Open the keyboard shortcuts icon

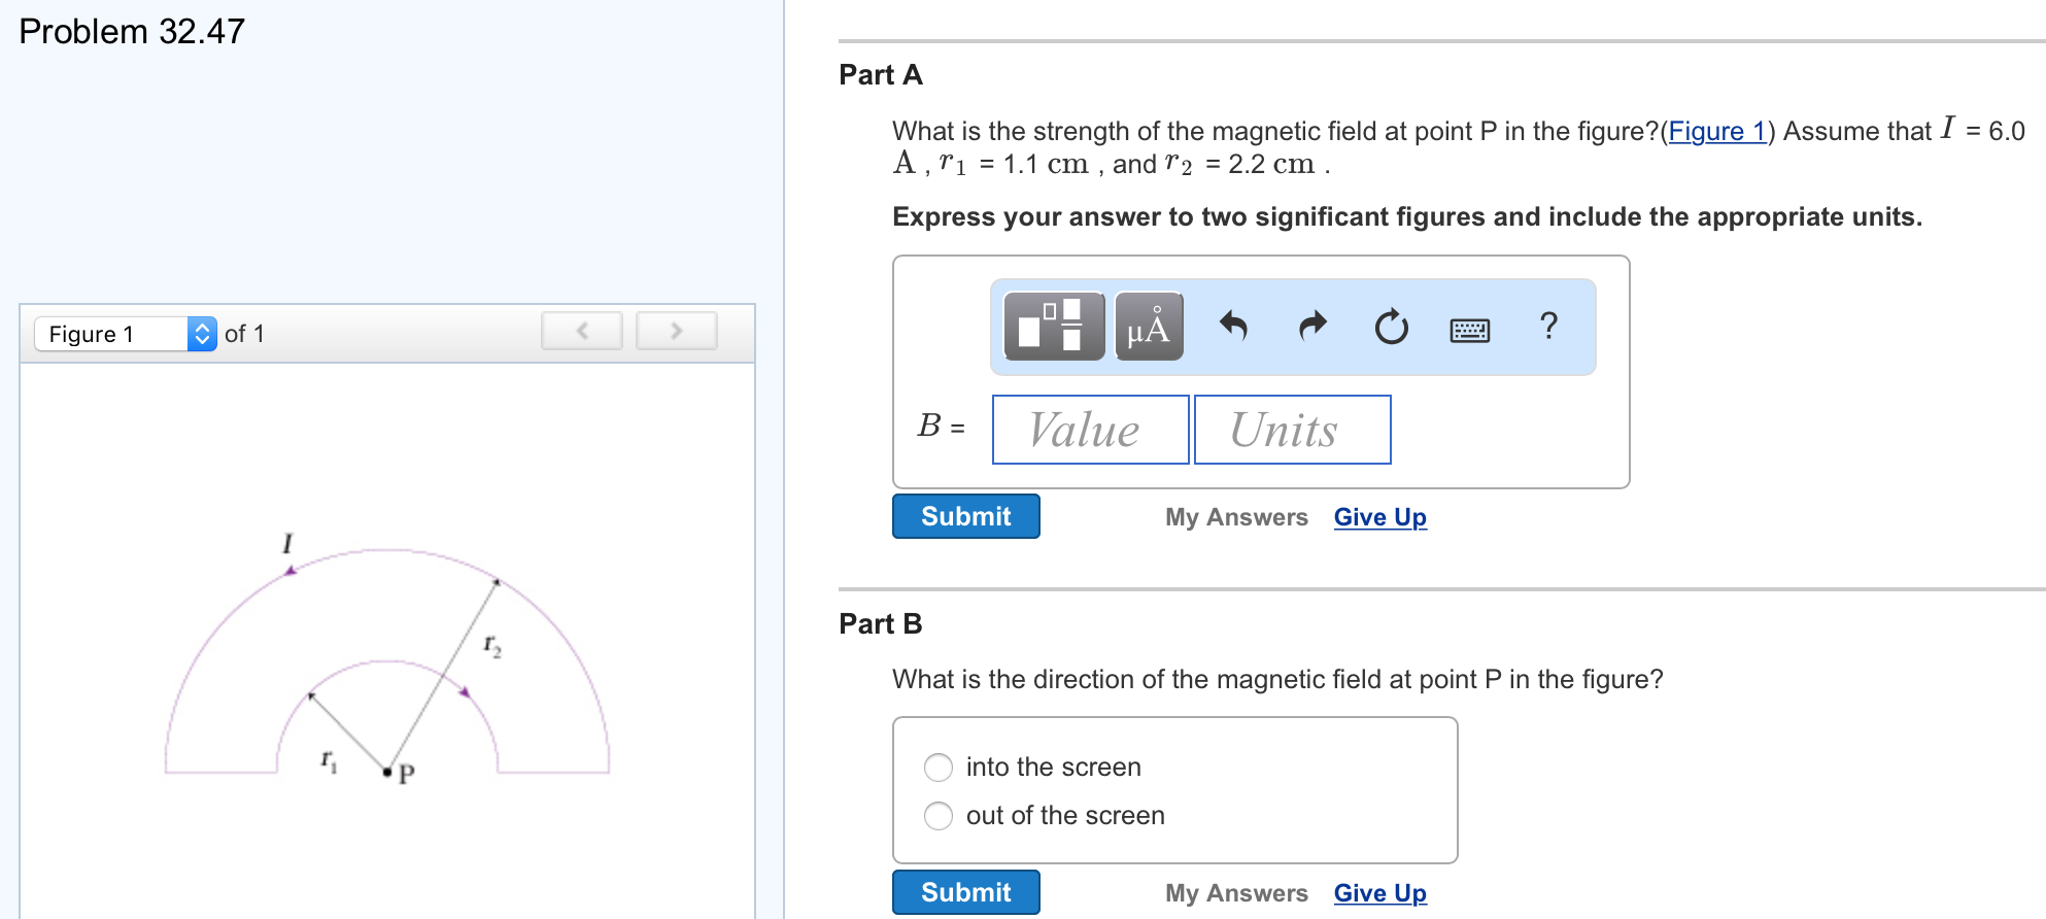(x=1470, y=329)
